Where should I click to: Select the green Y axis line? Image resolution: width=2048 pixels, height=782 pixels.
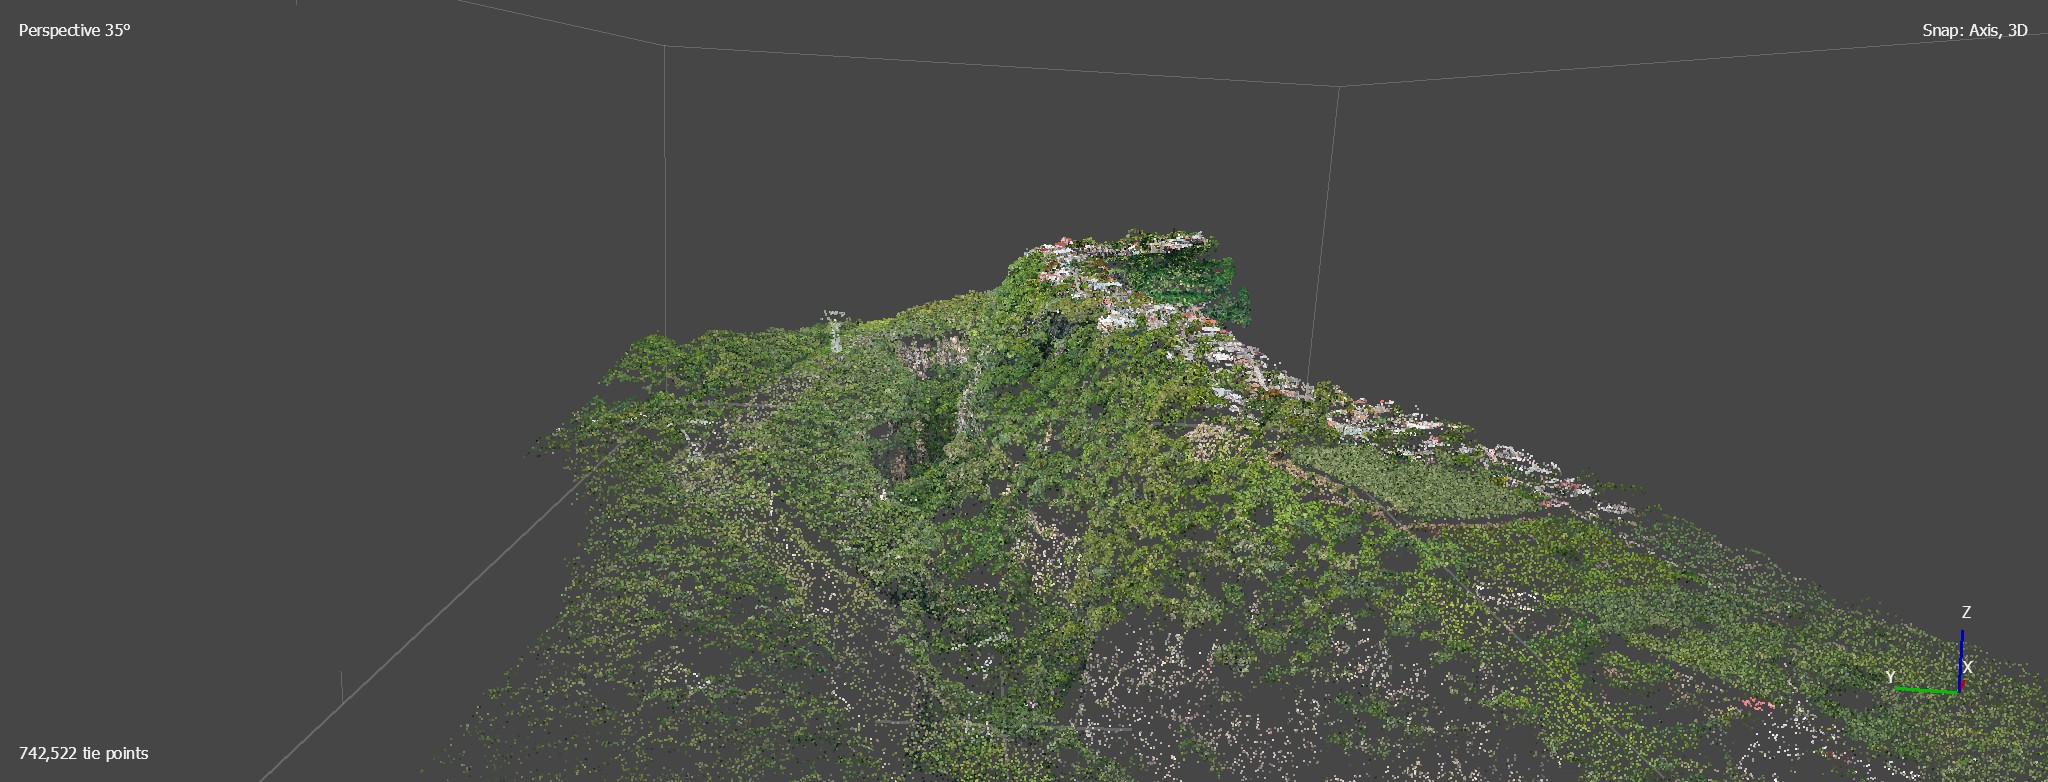1925,689
